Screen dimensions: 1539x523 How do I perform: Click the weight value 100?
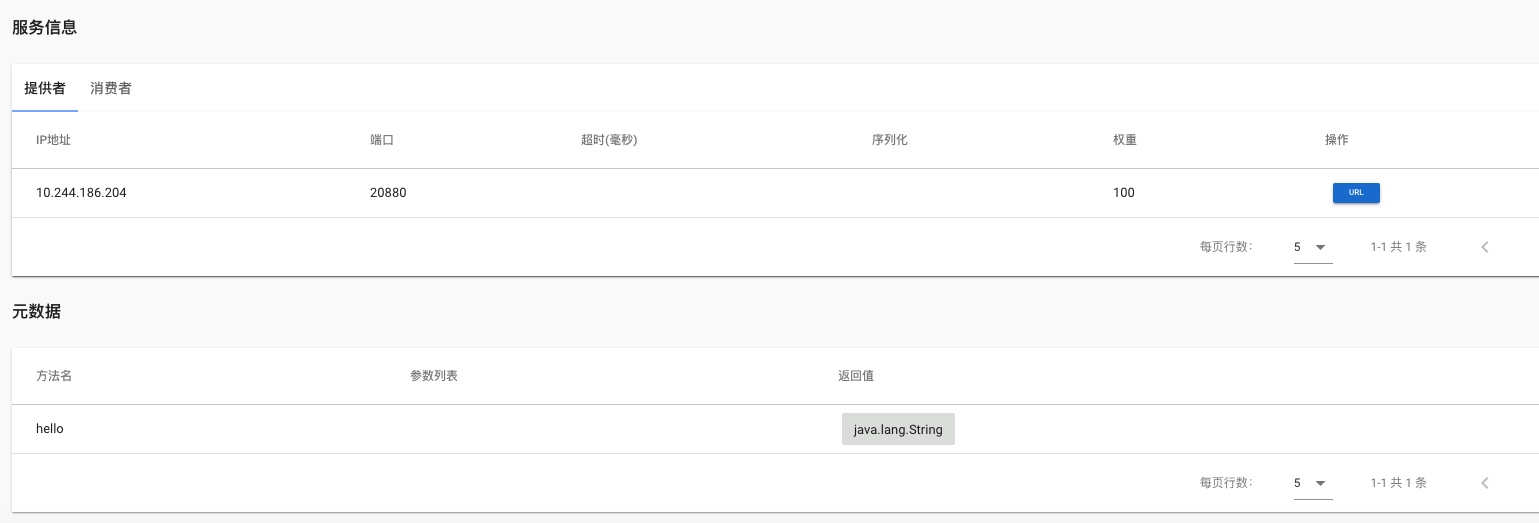(1123, 193)
